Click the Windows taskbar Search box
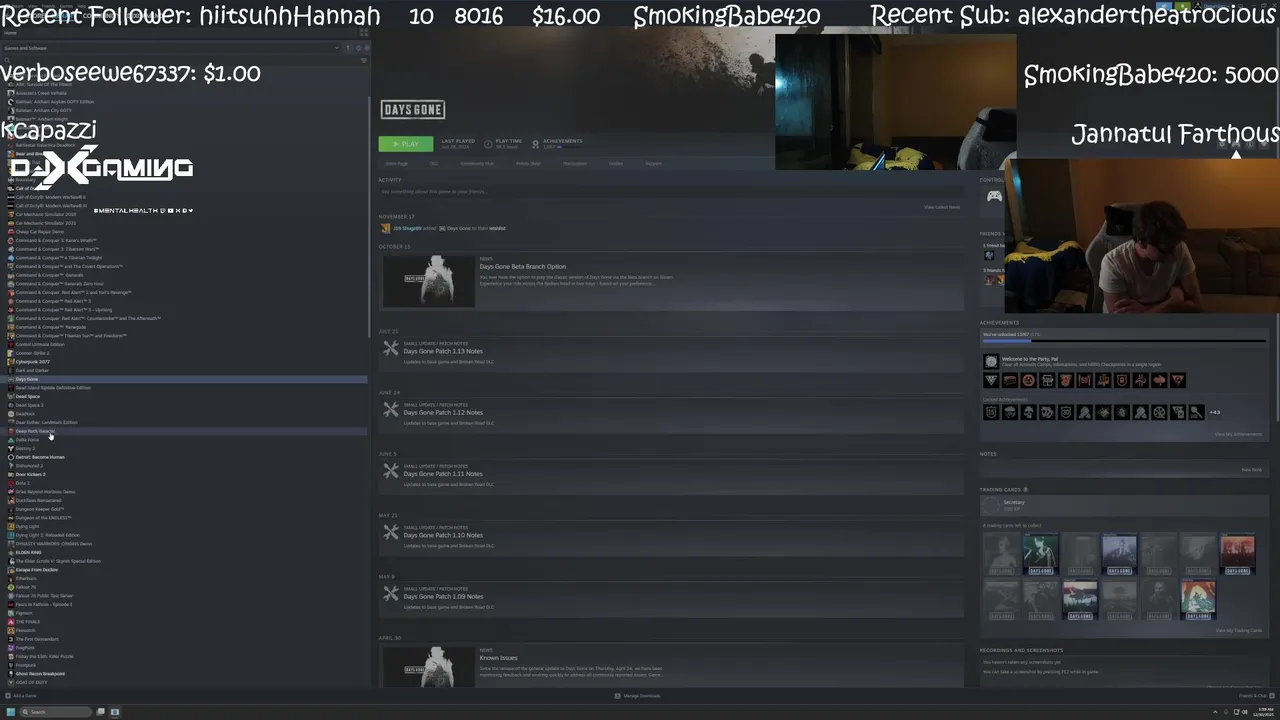 (x=57, y=712)
